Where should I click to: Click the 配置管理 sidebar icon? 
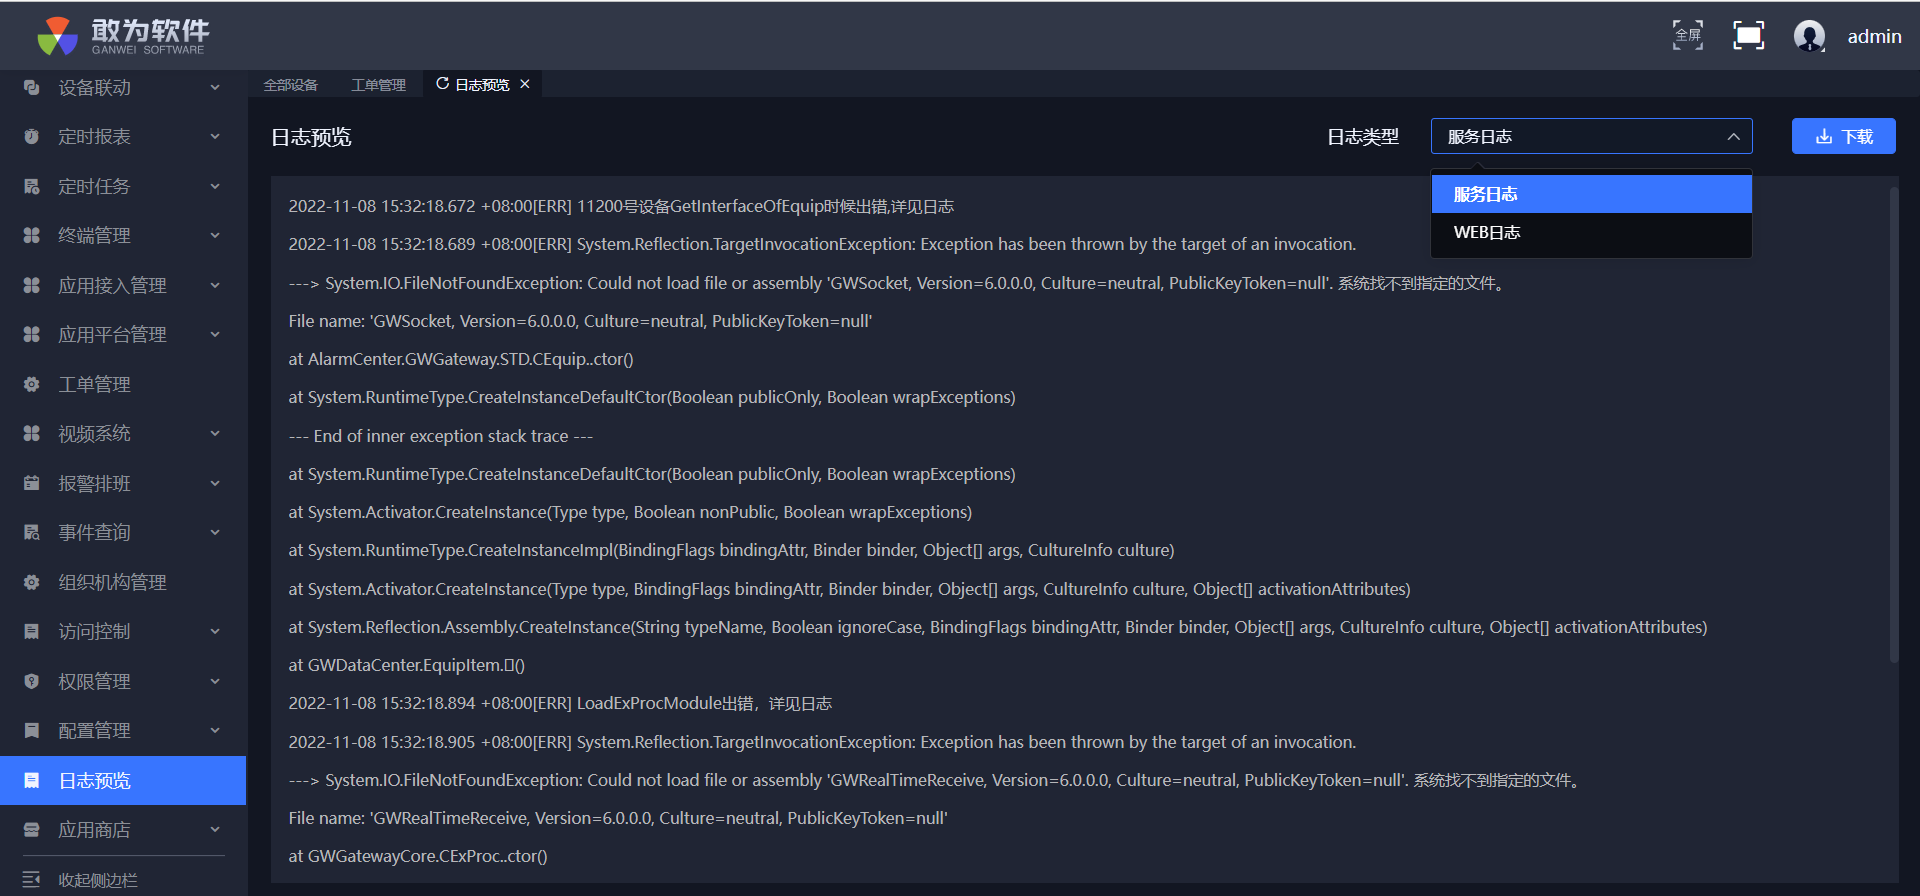[x=31, y=731]
